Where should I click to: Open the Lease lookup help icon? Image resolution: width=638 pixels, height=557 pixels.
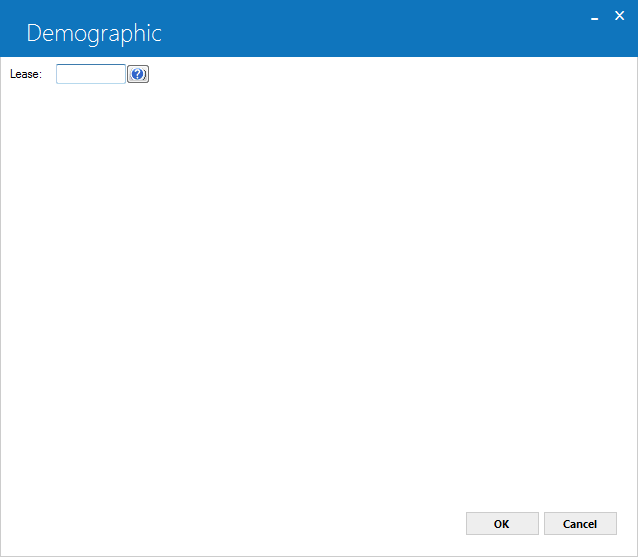pos(138,74)
